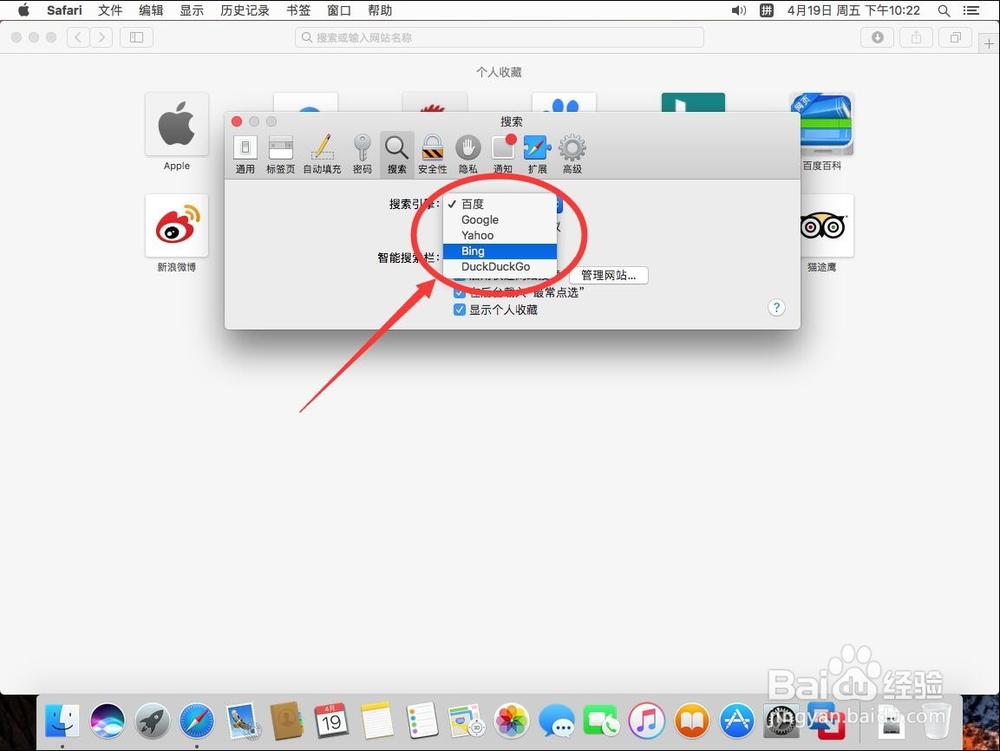Screen dimensions: 1000x751
Task: Select the 搜索 (Search) magnifier preferences tab
Action: point(397,154)
